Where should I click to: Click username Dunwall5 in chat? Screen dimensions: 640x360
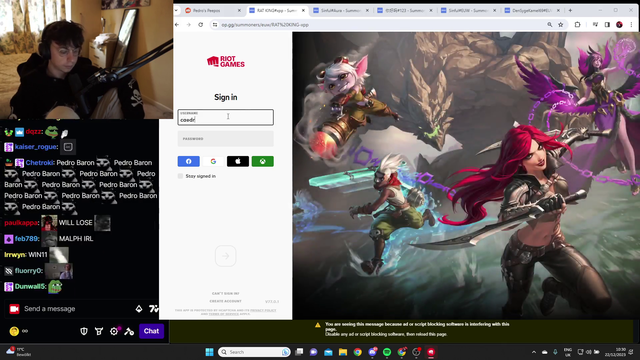pyautogui.click(x=30, y=287)
